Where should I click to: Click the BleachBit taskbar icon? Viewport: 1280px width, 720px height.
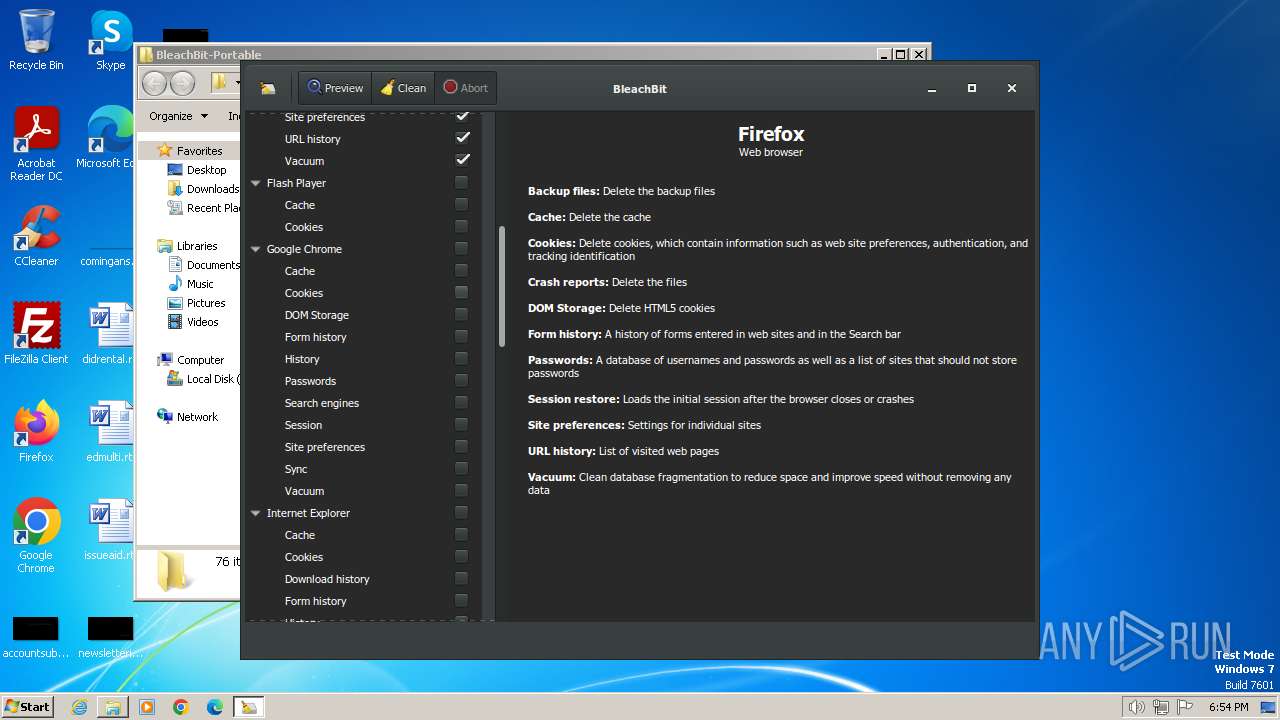point(248,707)
